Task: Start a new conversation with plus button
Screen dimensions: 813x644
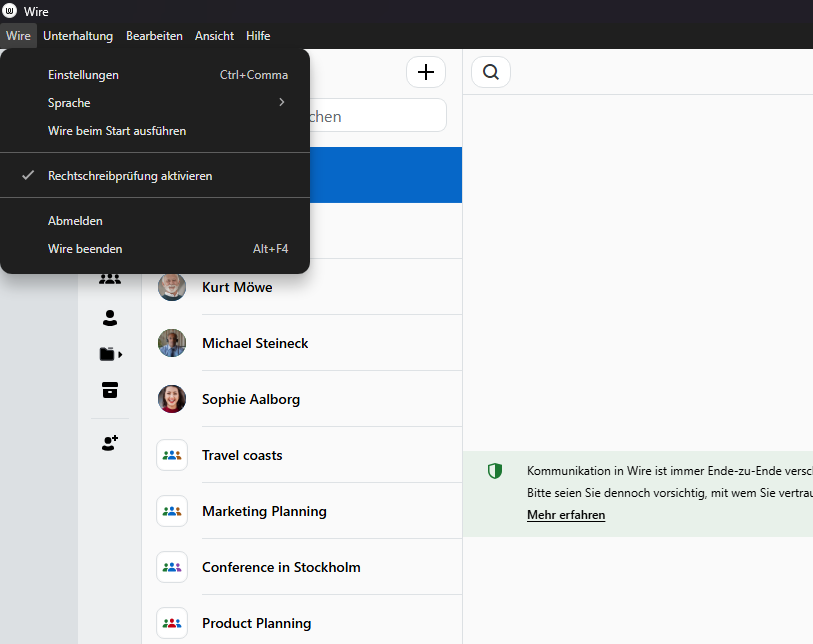Action: pos(426,72)
